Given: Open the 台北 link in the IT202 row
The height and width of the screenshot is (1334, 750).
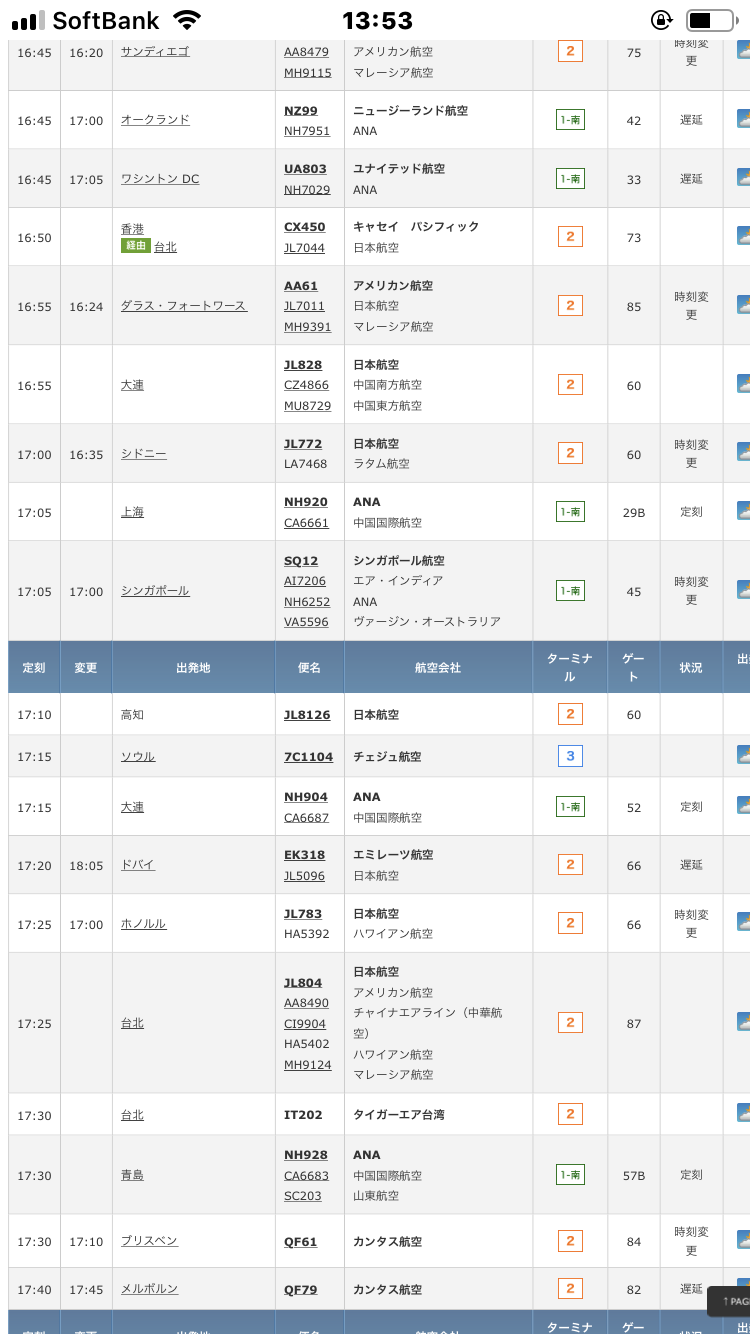Looking at the screenshot, I should pyautogui.click(x=132, y=1115).
